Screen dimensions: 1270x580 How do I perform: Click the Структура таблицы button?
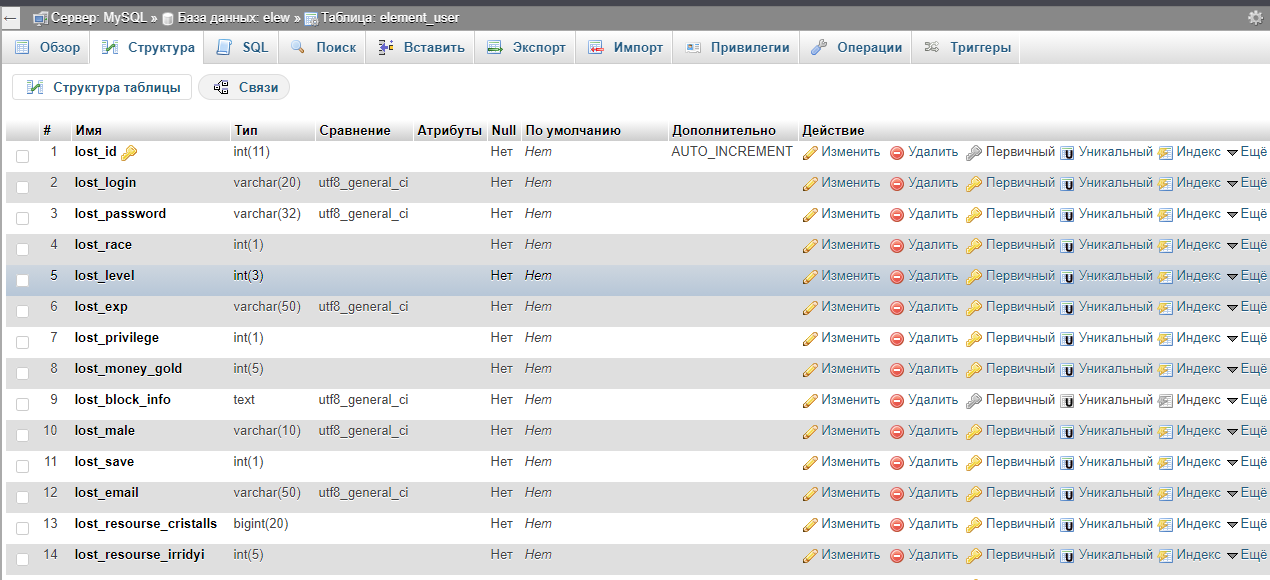(x=103, y=88)
